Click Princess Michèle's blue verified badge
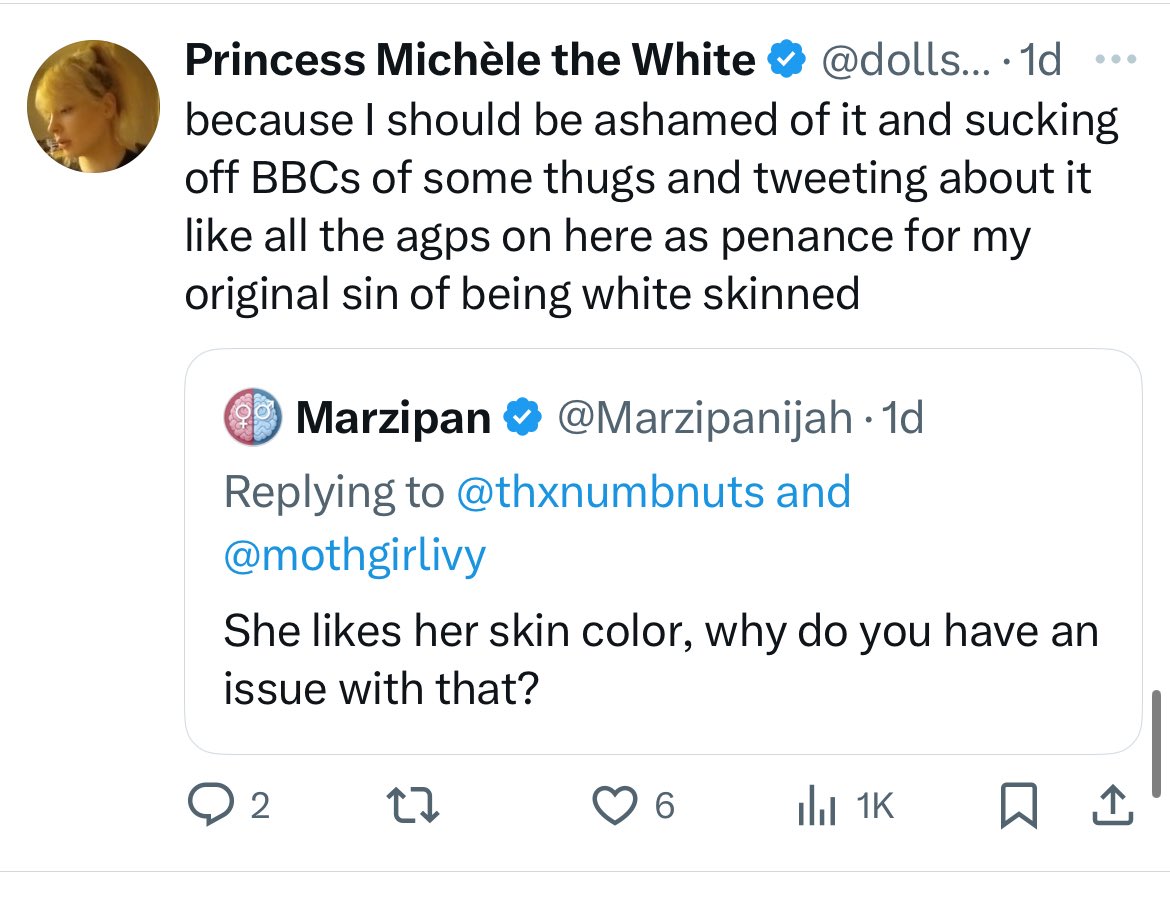 787,62
